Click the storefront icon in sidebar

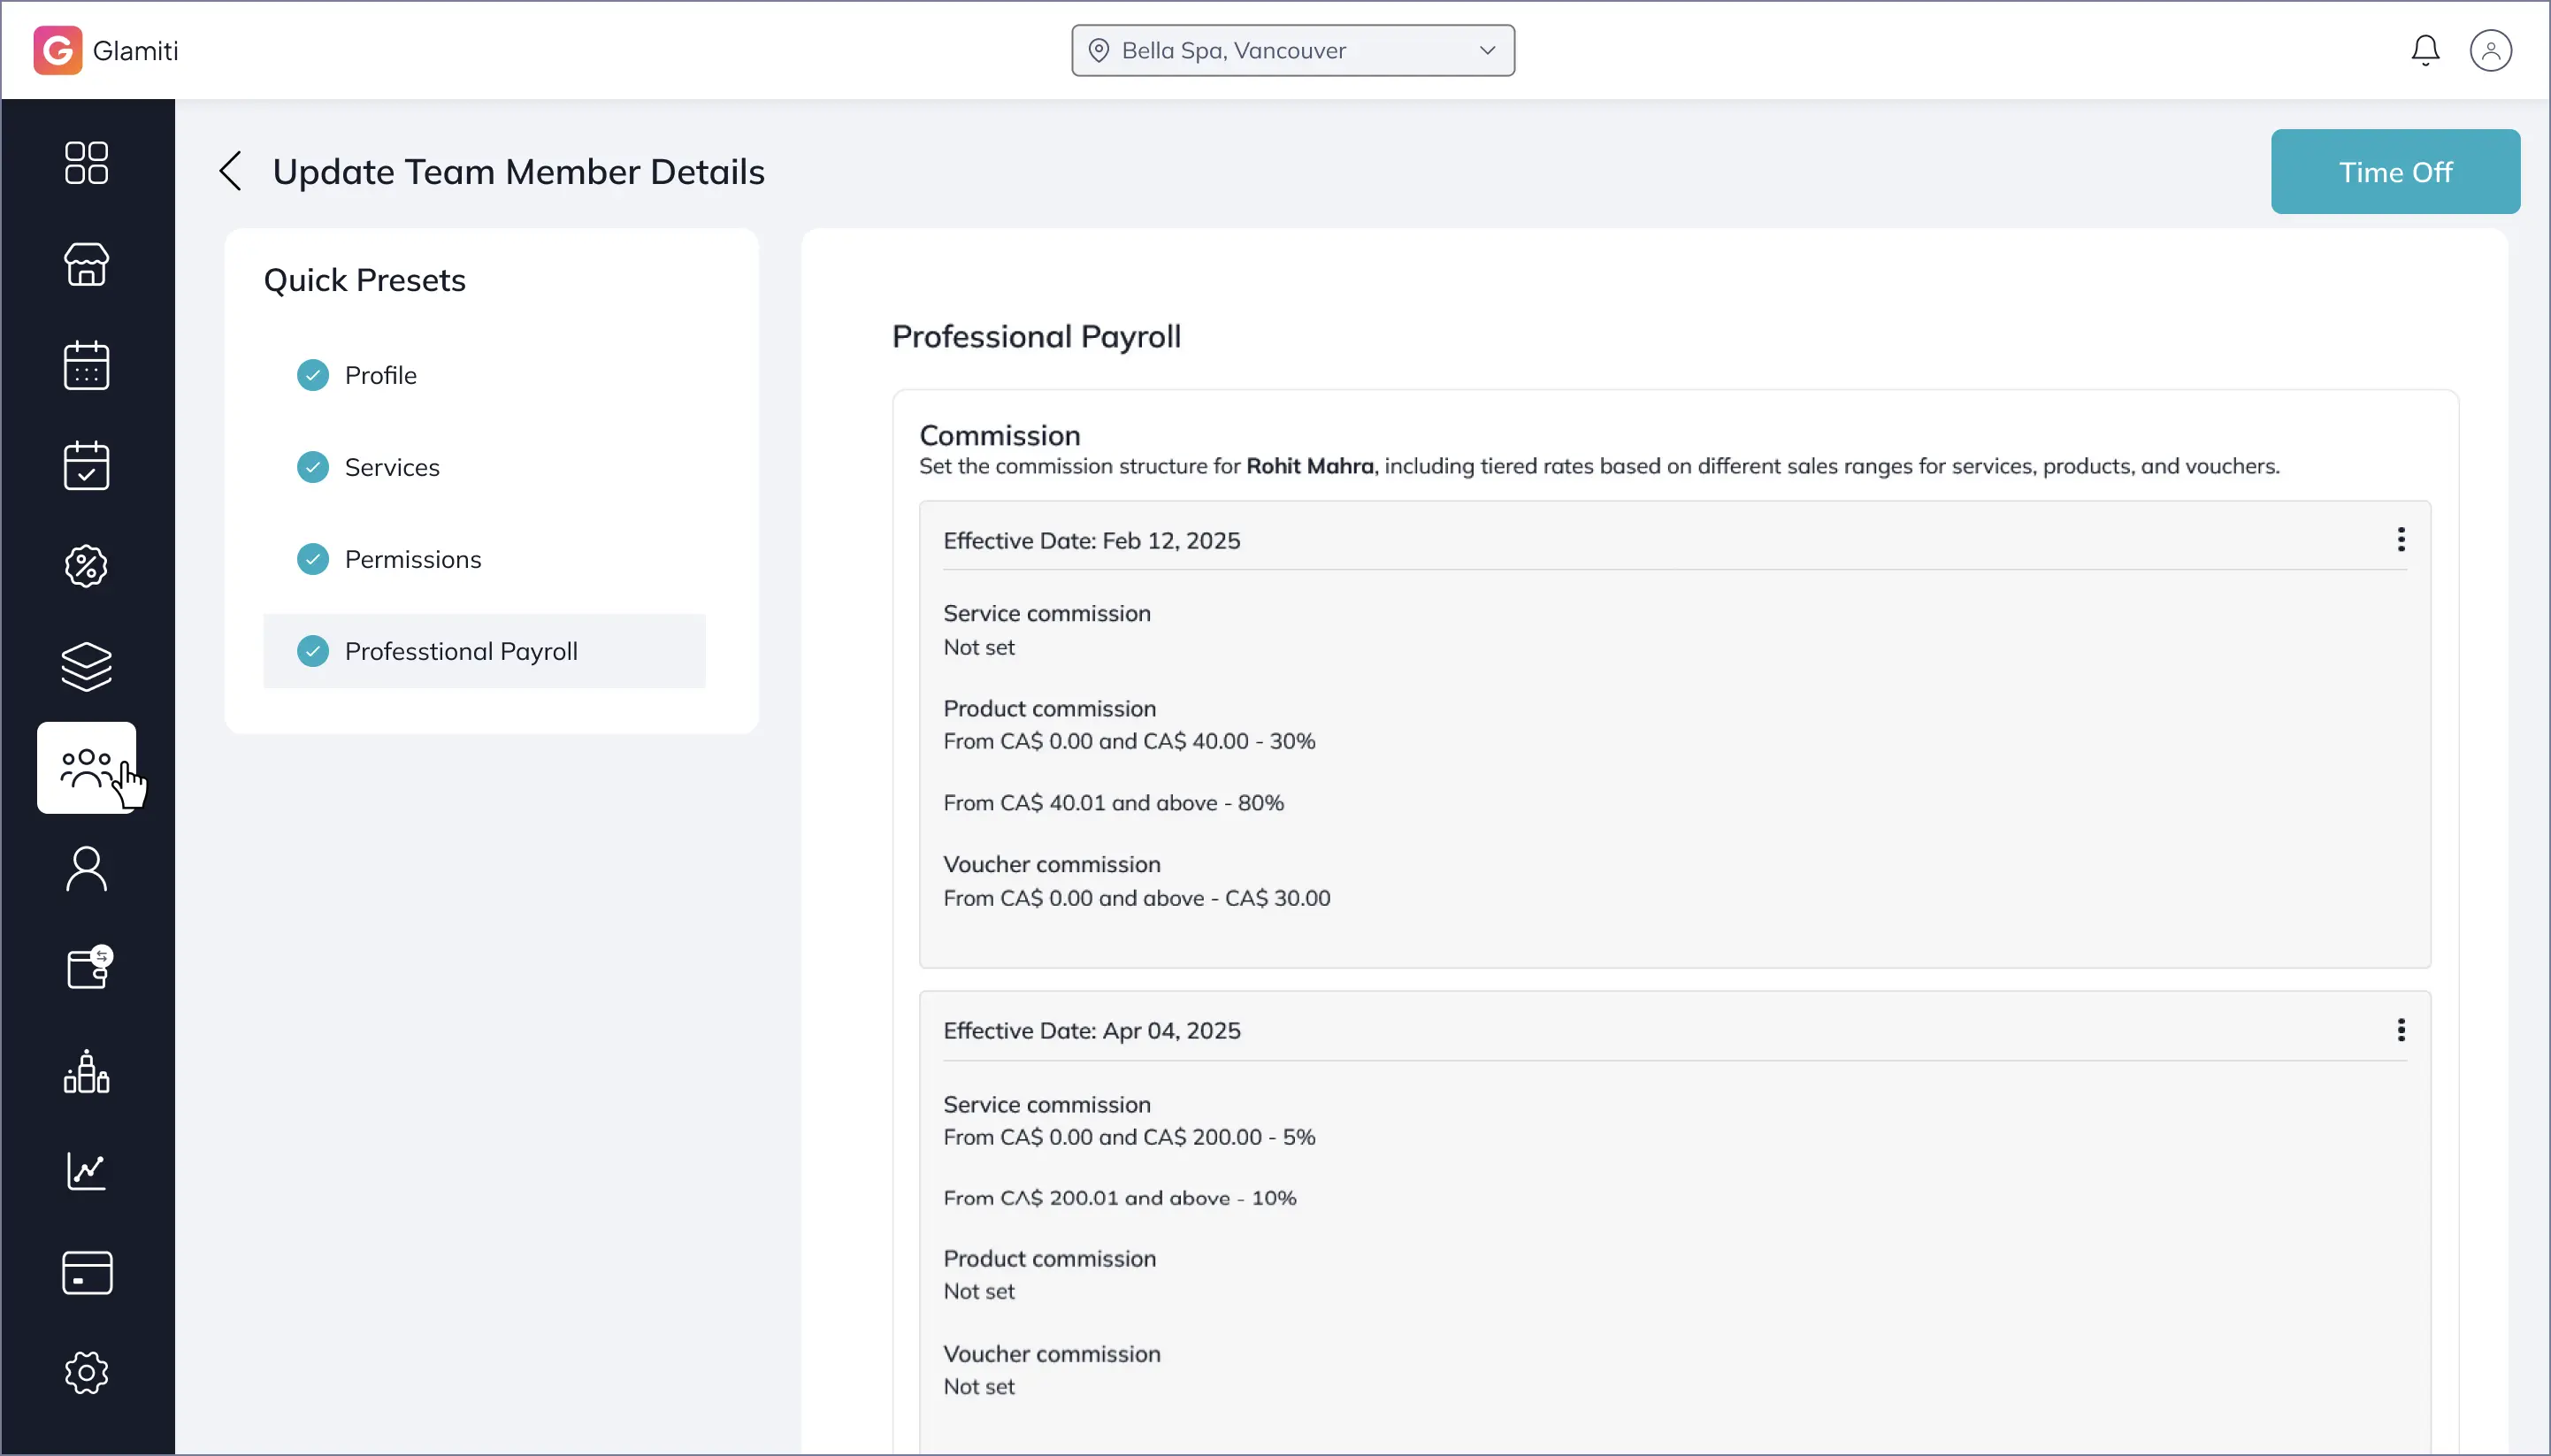click(86, 265)
